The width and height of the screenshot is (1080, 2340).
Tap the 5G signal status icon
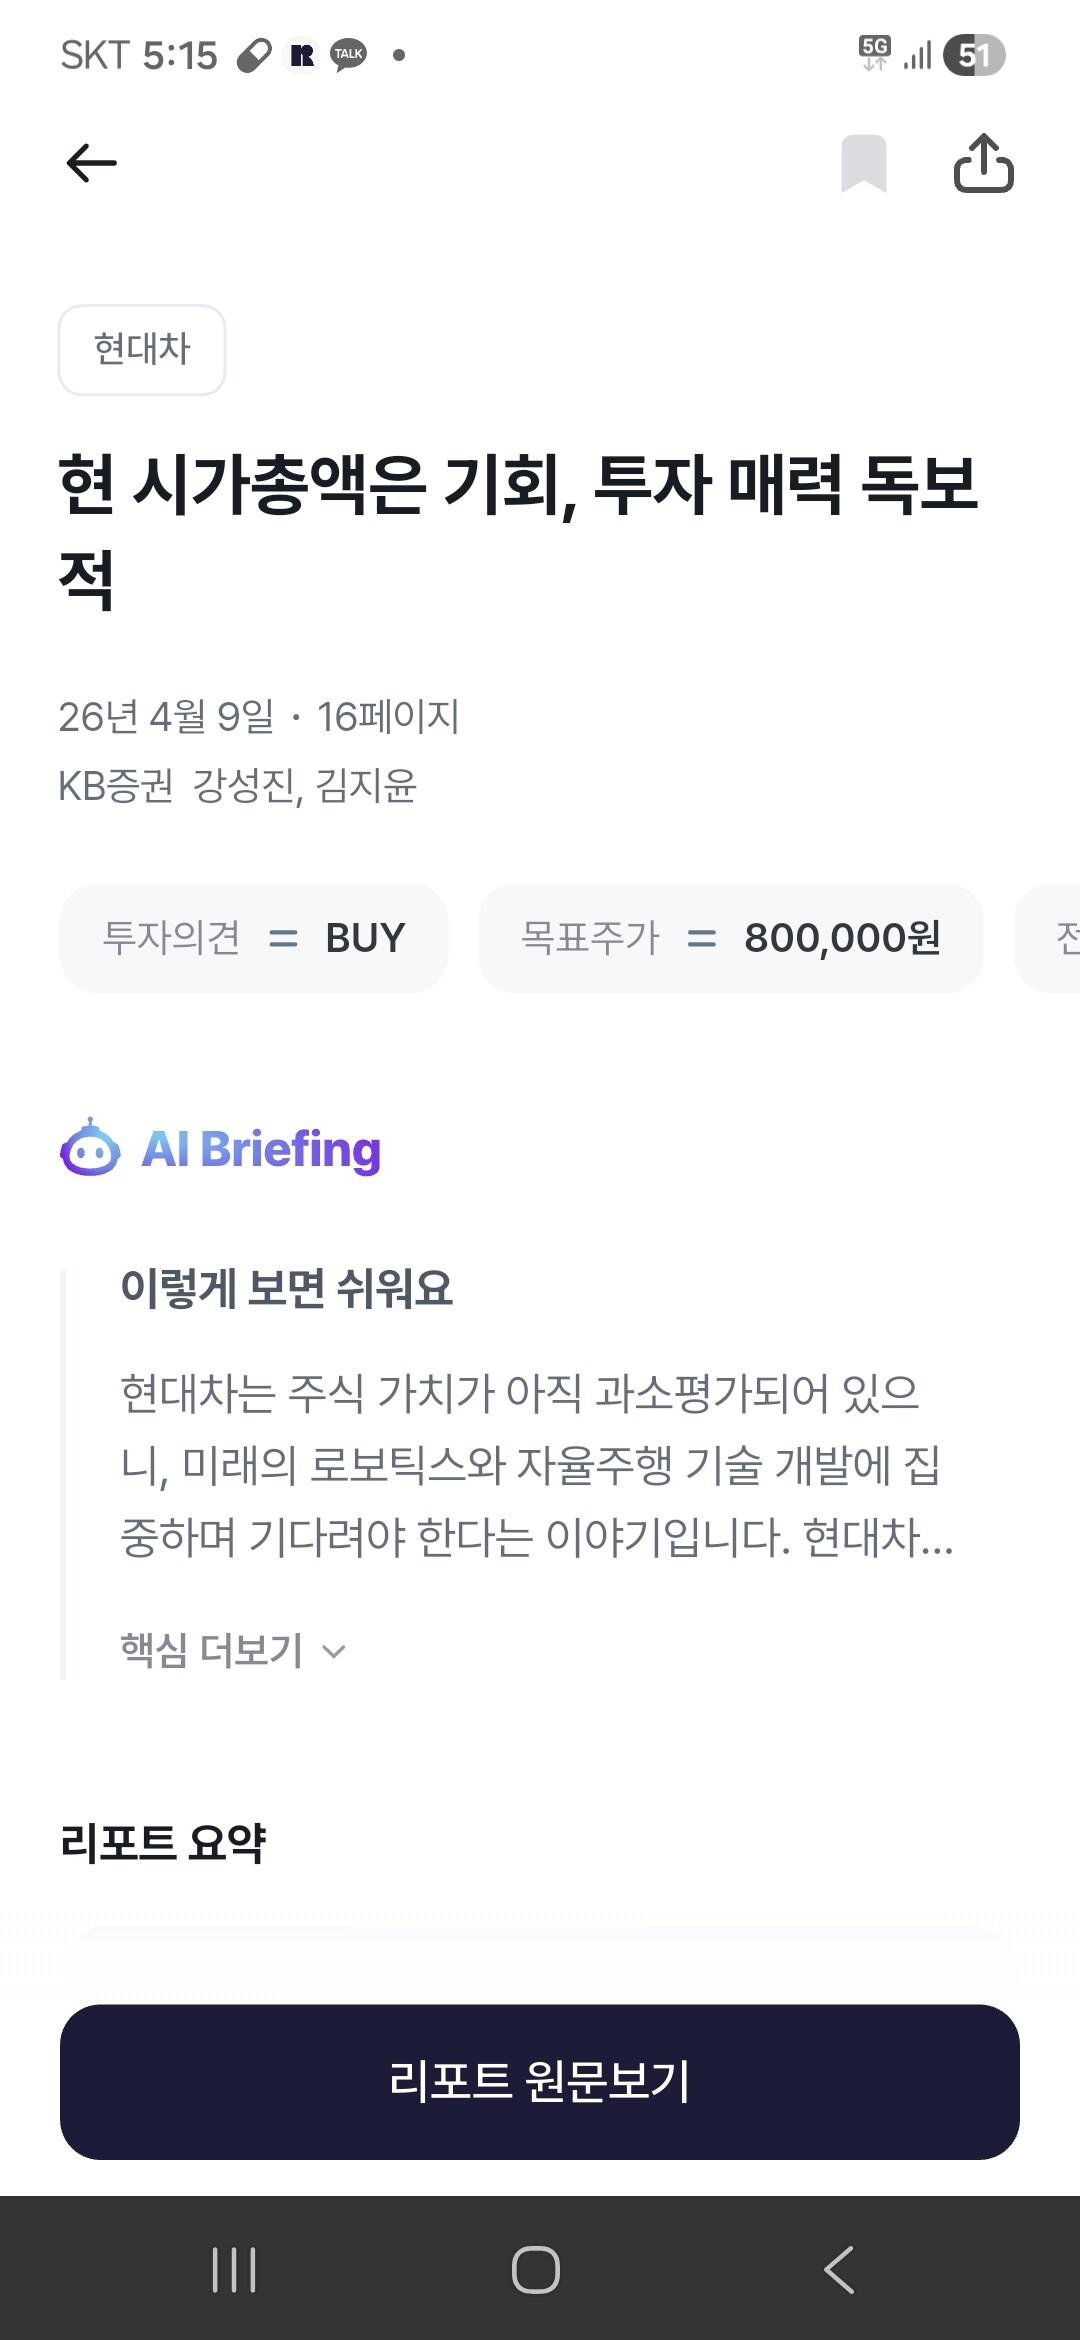[x=875, y=53]
